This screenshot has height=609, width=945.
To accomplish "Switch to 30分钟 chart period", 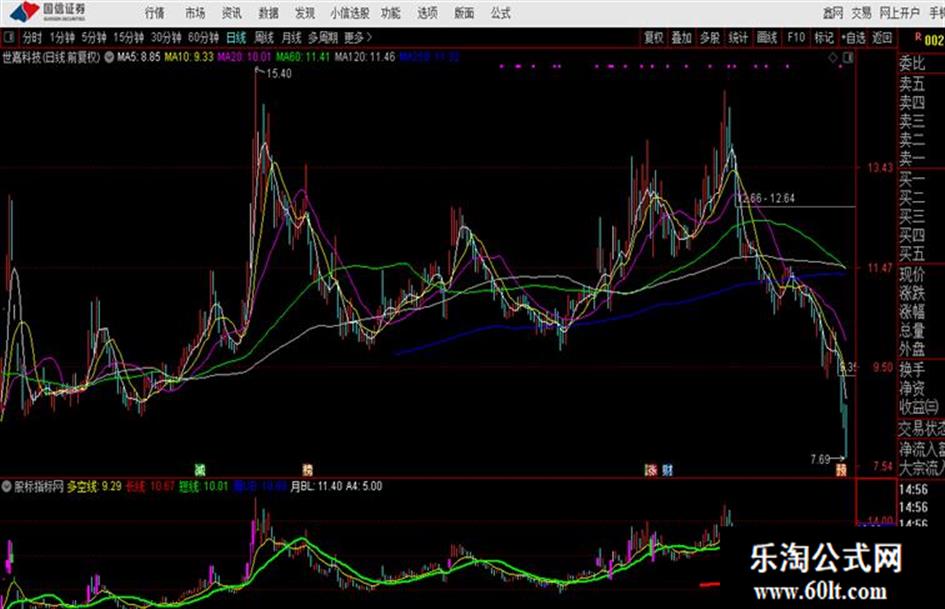I will tap(166, 37).
